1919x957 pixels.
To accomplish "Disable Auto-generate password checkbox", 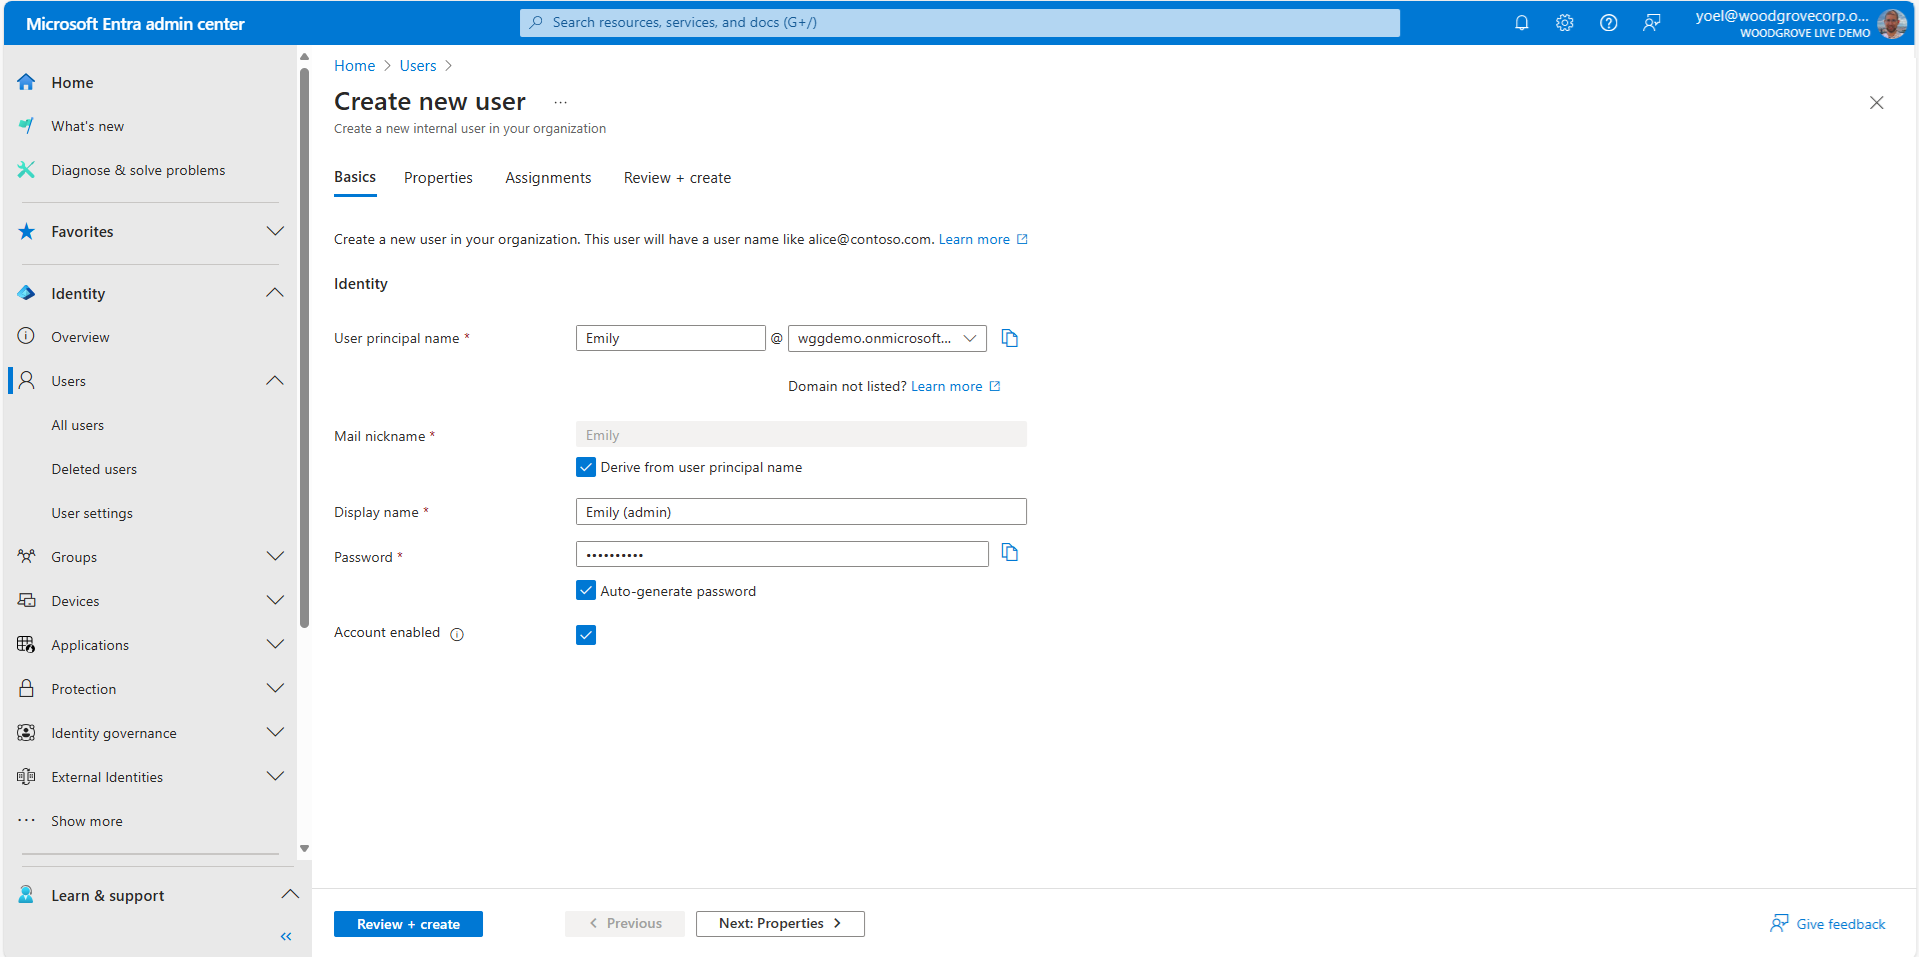I will [x=586, y=591].
